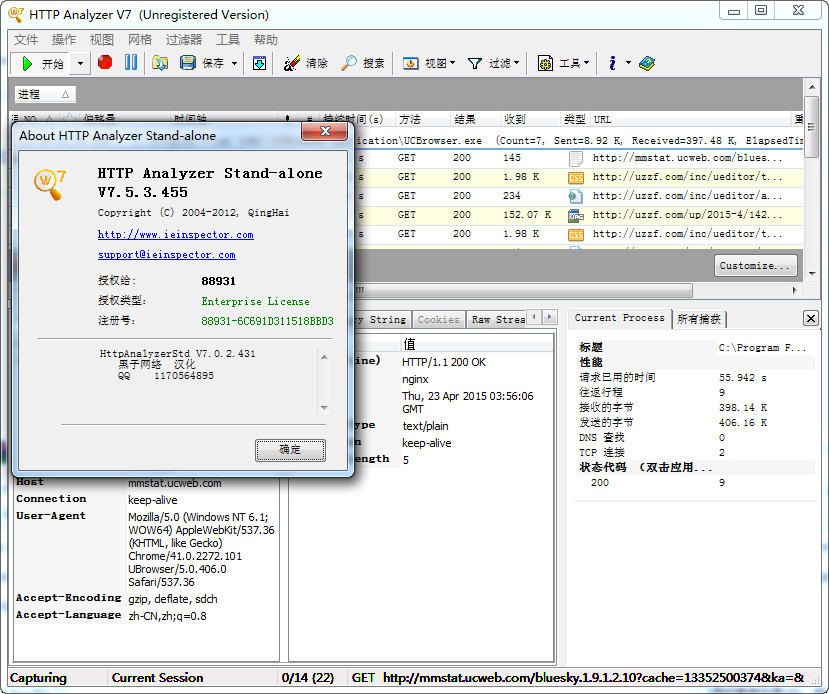Image resolution: width=829 pixels, height=694 pixels.
Task: Open the Tools dropdown in toolbar
Action: [x=564, y=63]
